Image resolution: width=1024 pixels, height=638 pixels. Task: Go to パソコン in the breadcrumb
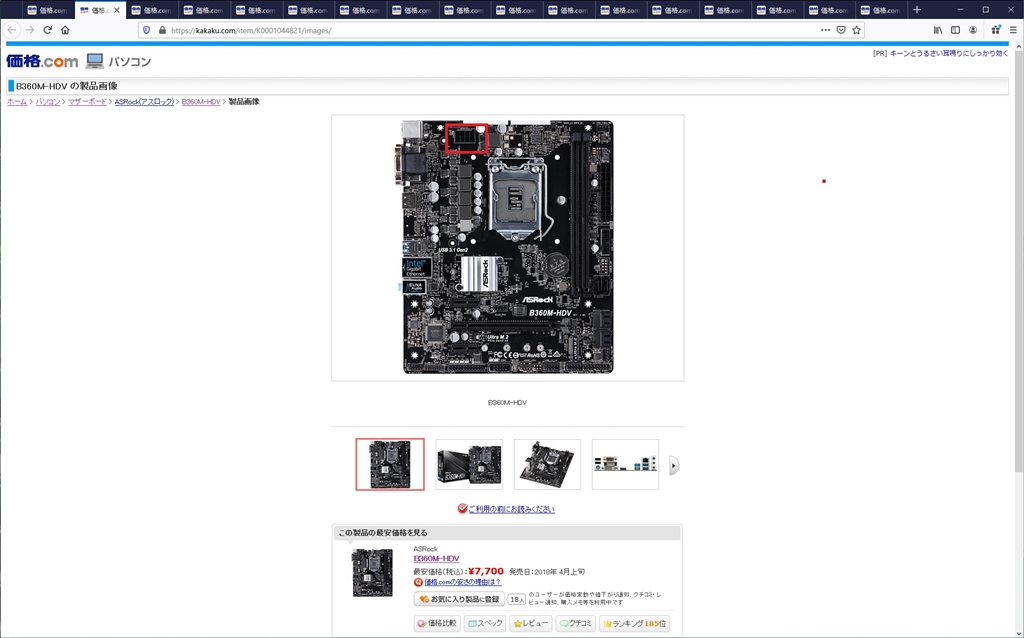pos(48,102)
